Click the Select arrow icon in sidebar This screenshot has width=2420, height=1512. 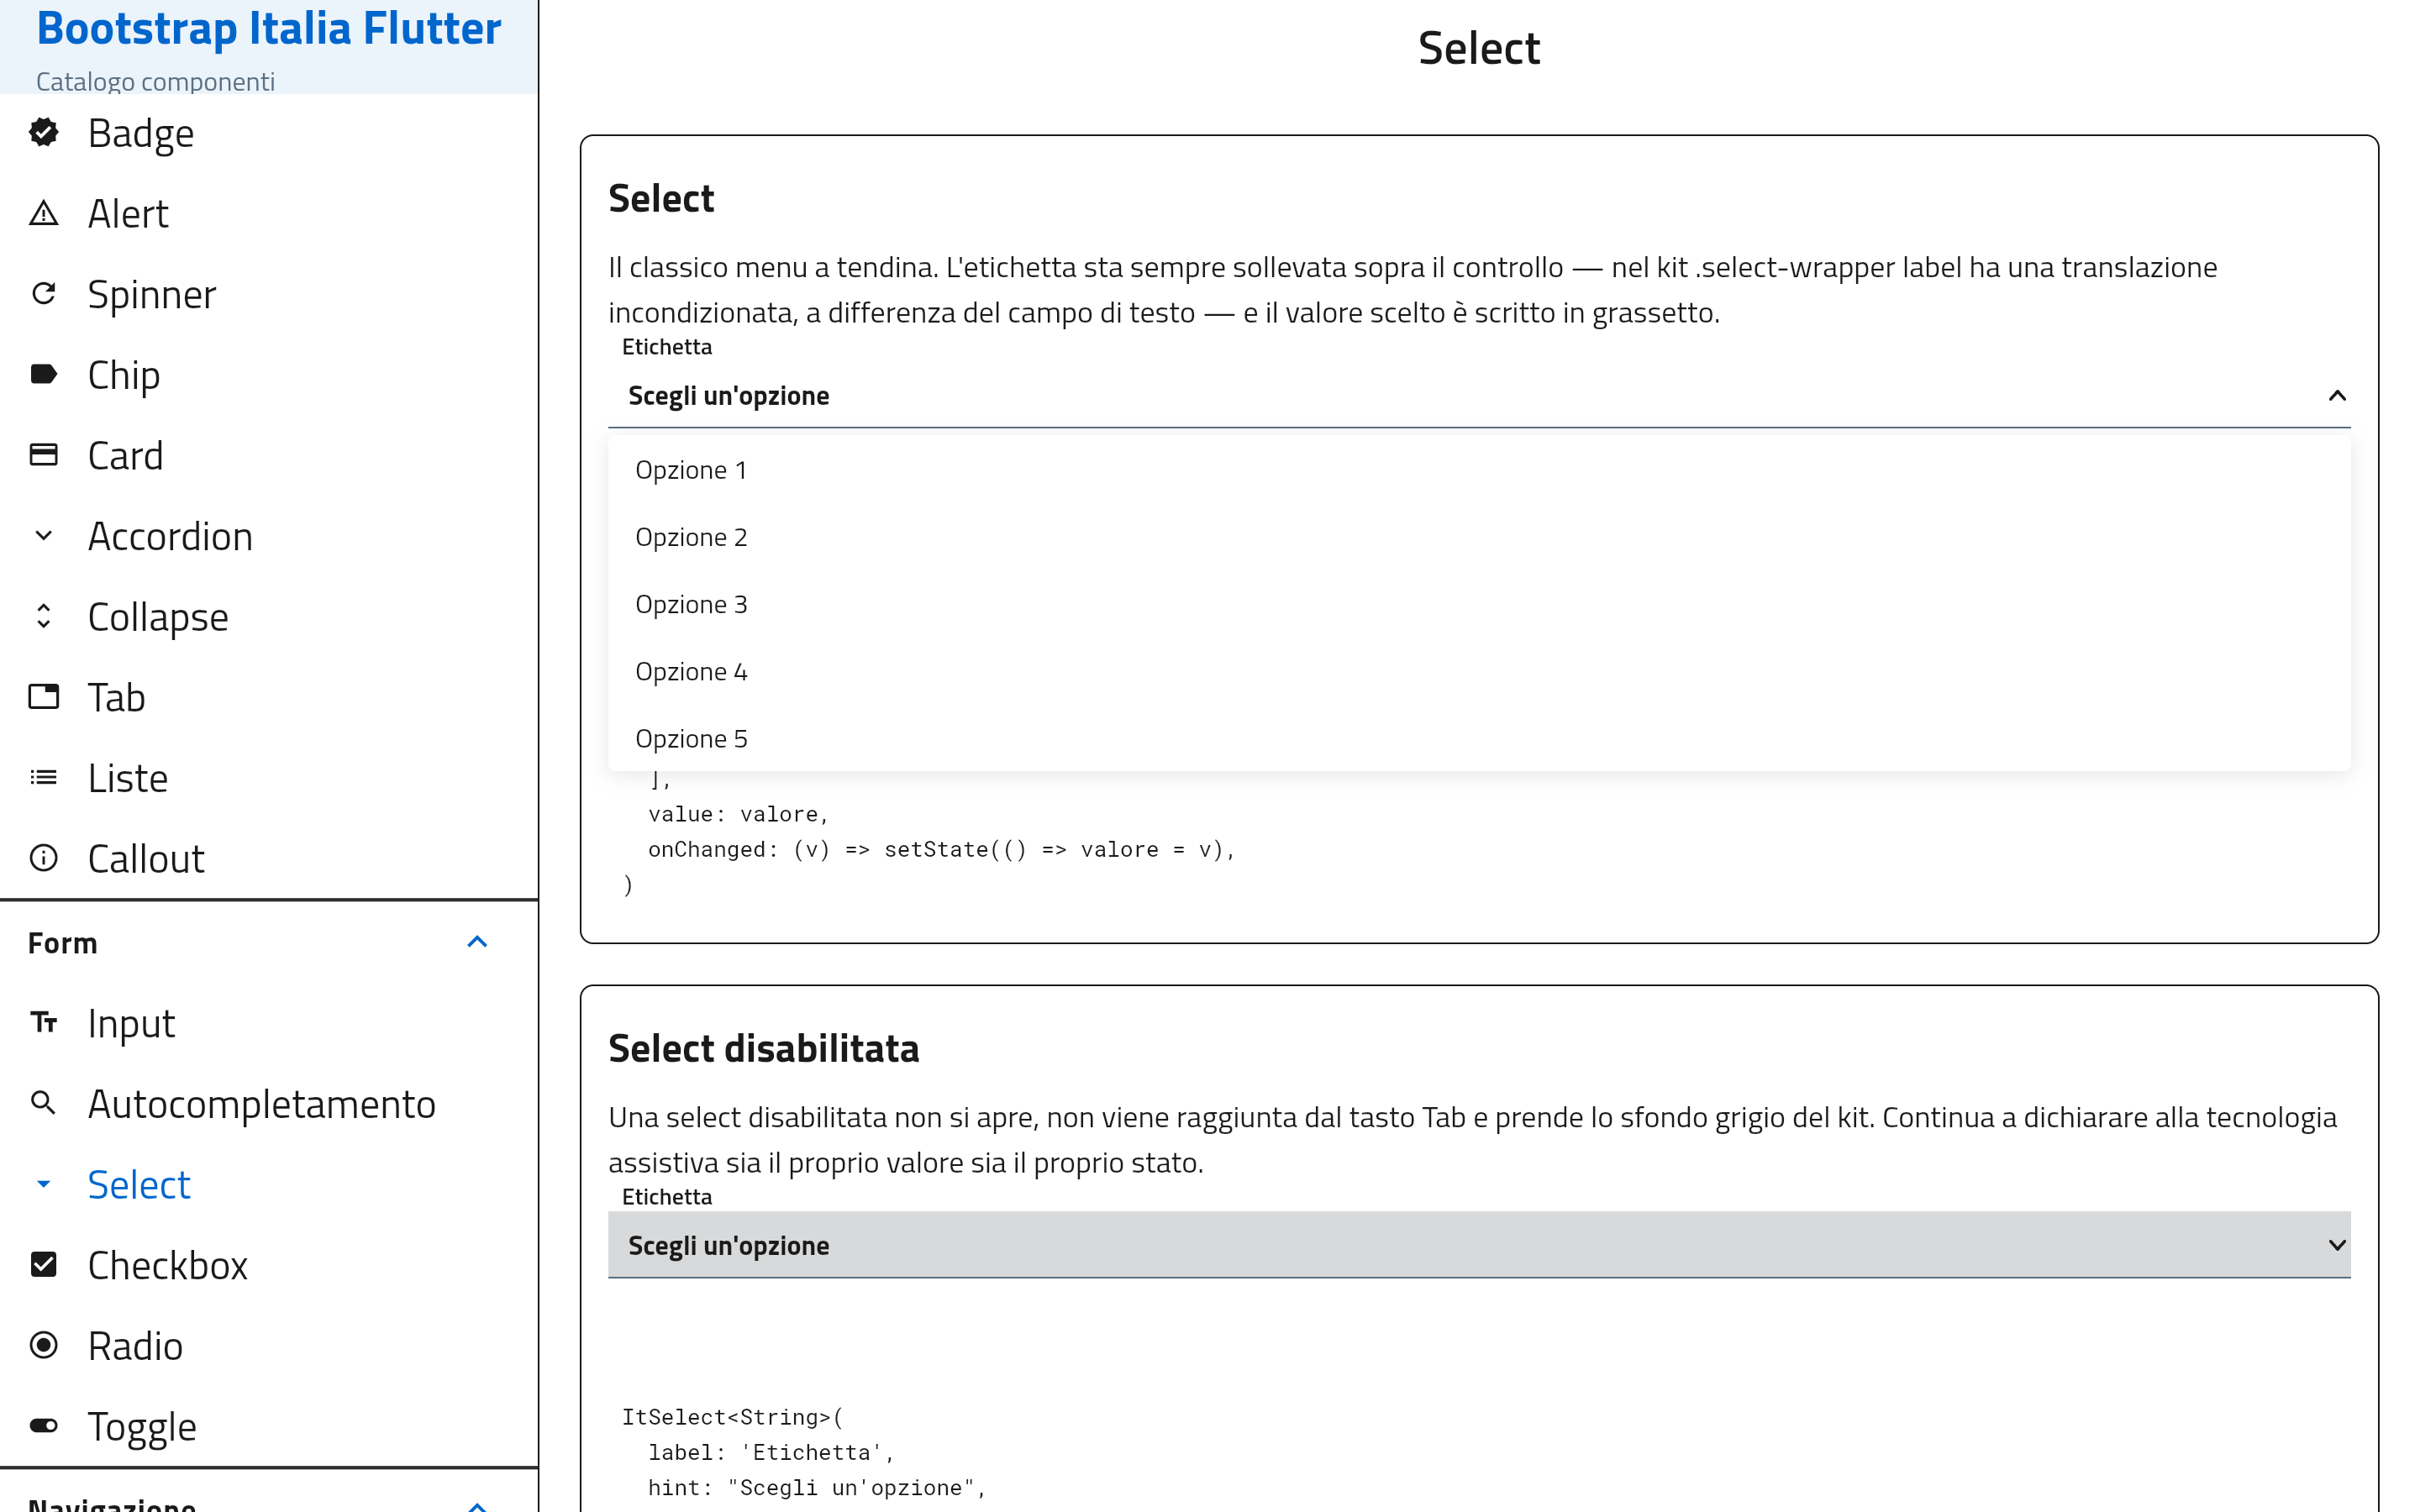(44, 1184)
